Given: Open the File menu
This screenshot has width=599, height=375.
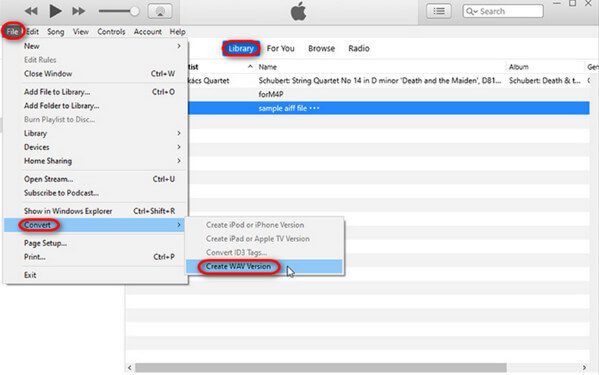Looking at the screenshot, I should [13, 32].
